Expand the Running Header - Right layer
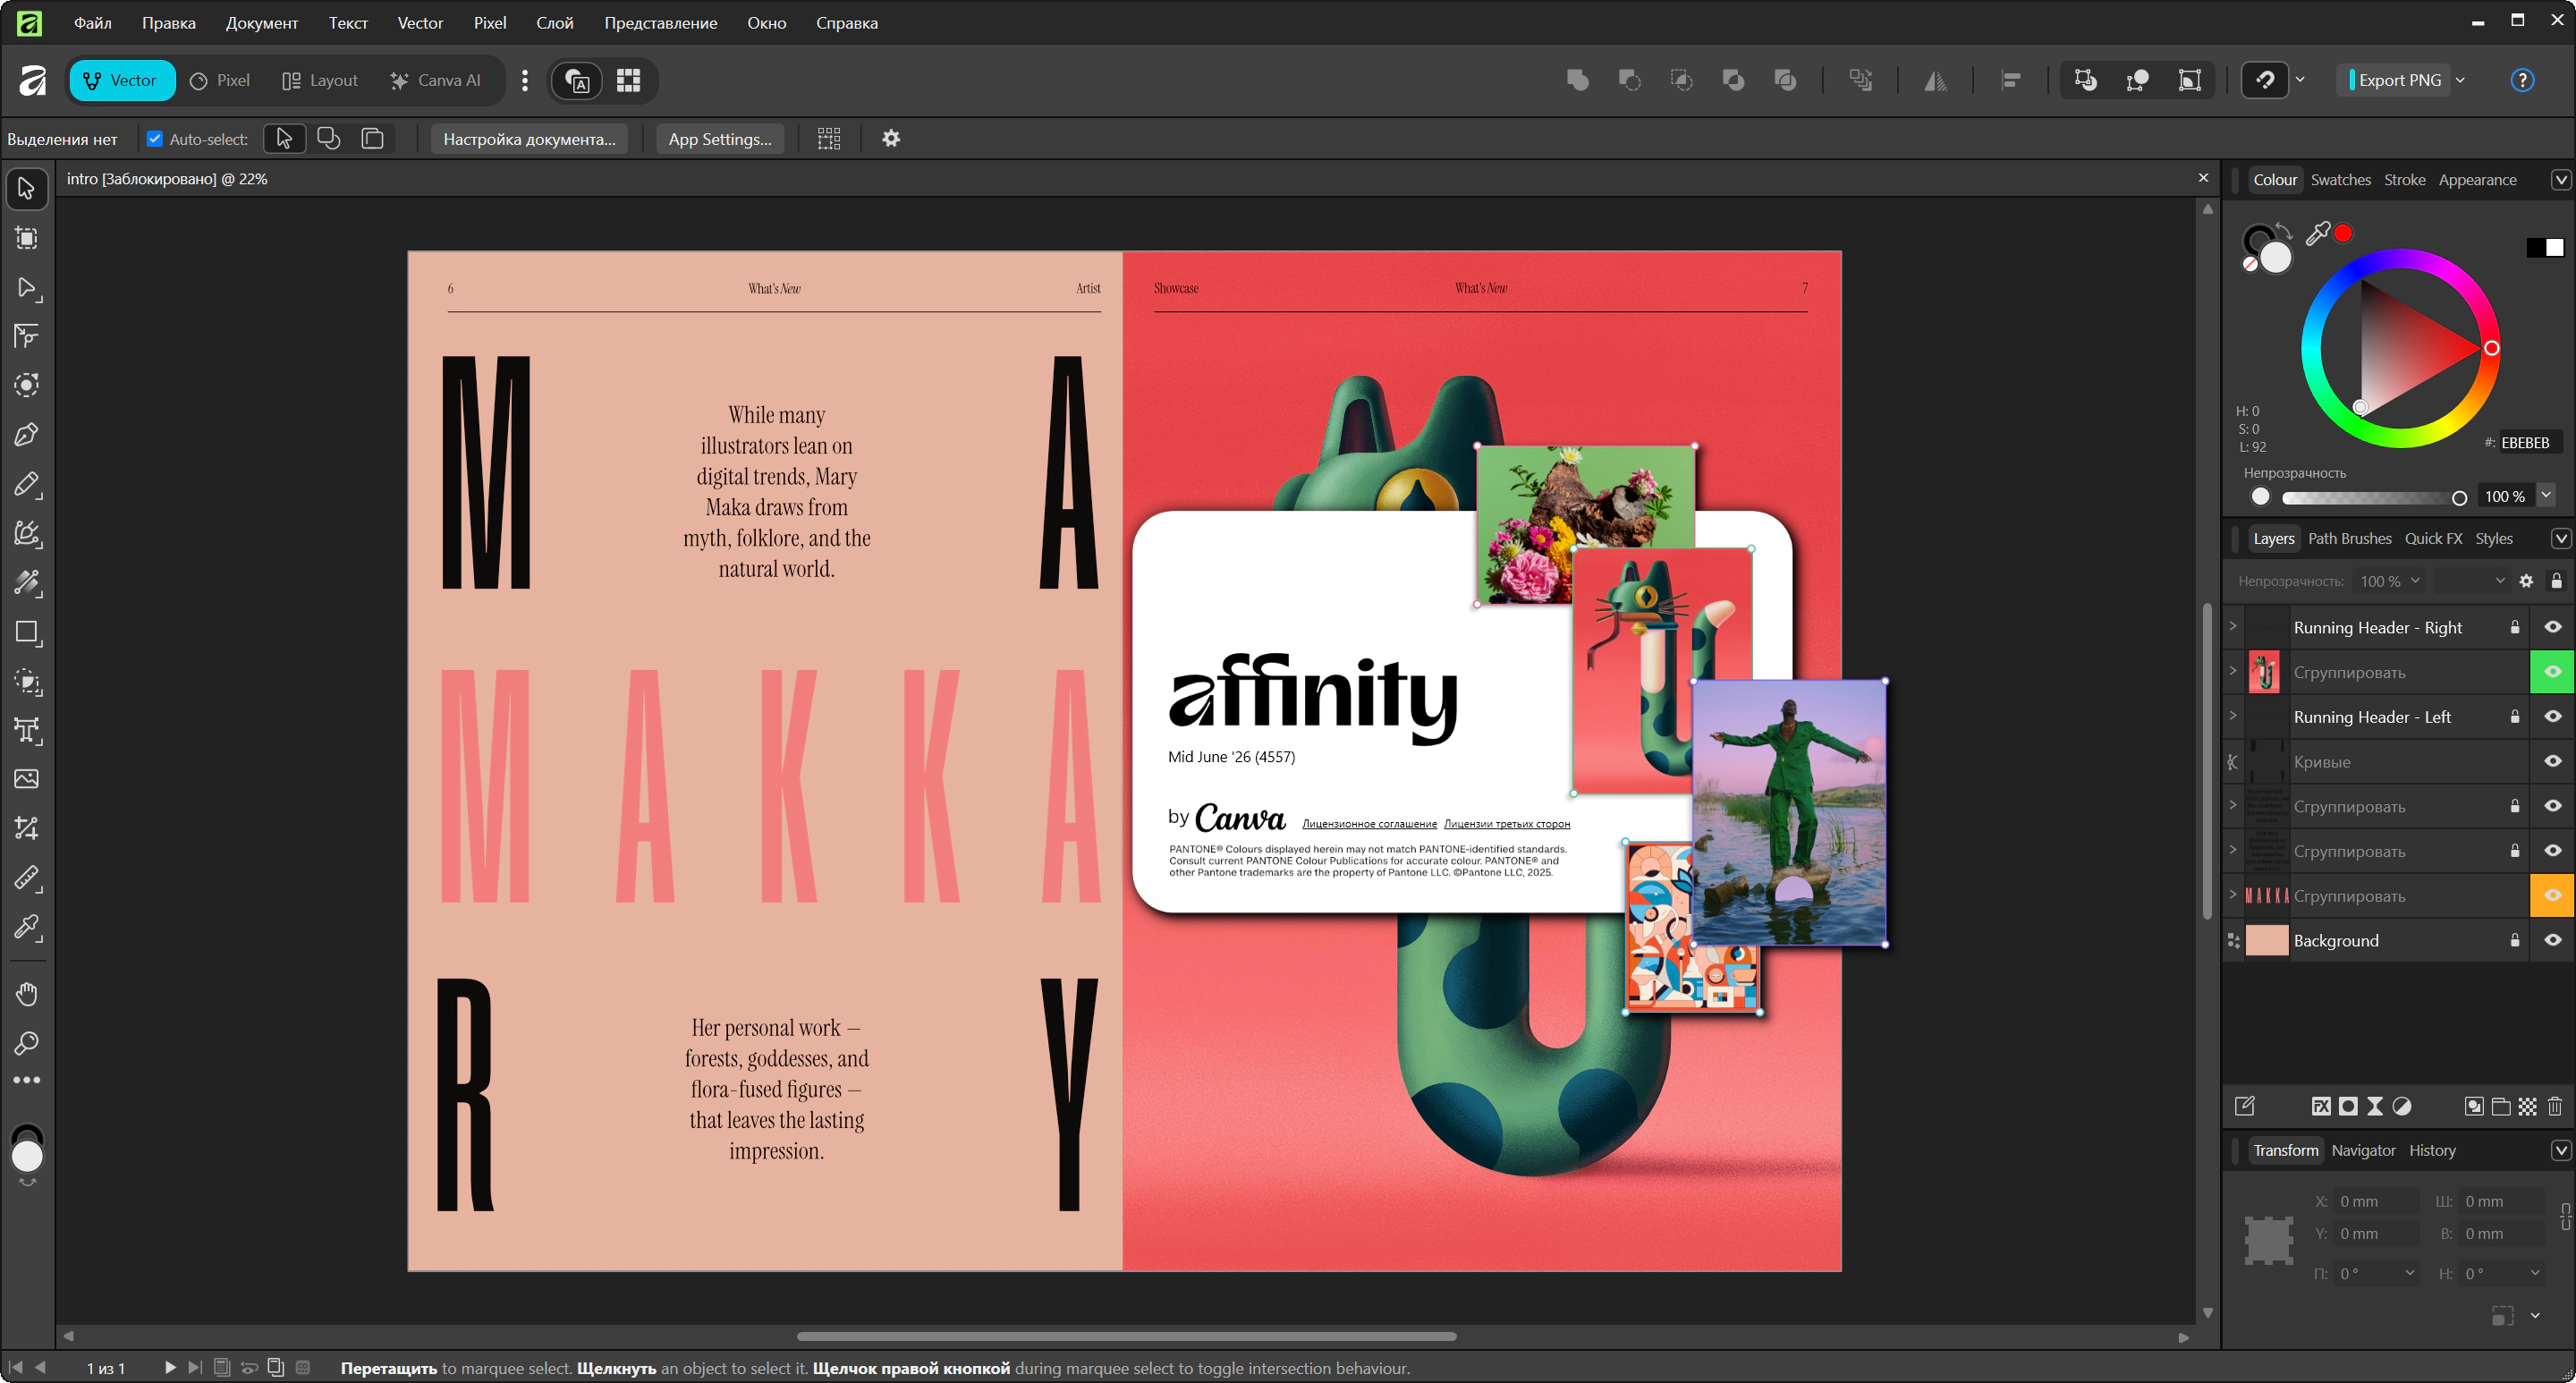 [x=2233, y=626]
